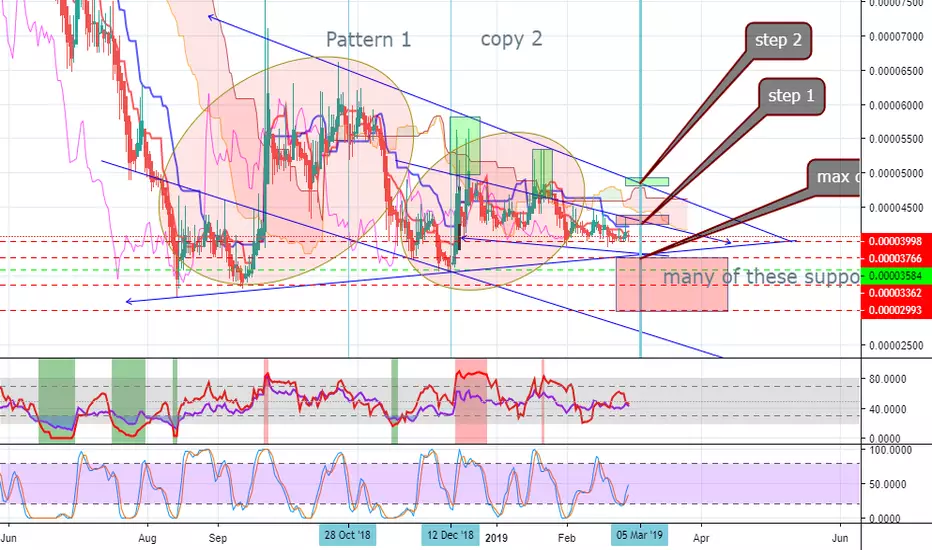Click the 80.0000 oscillator scale value

pyautogui.click(x=887, y=379)
